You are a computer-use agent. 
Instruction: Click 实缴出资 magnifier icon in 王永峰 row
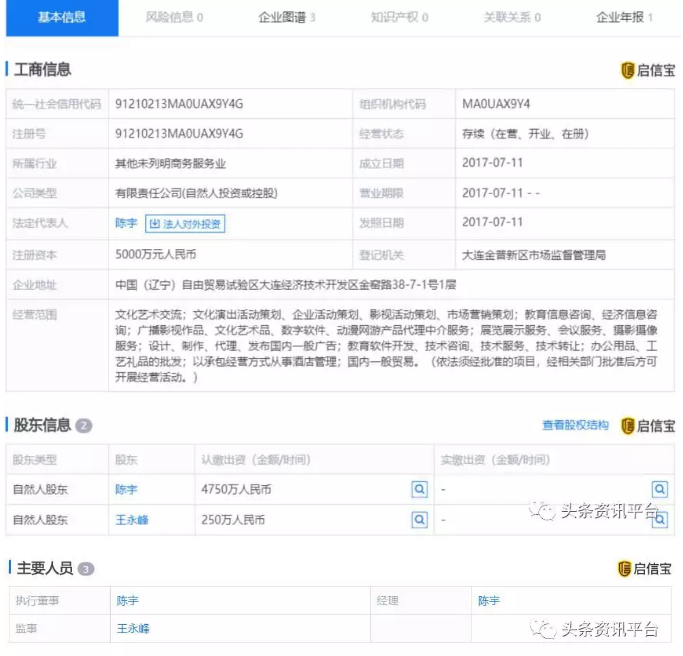[659, 520]
